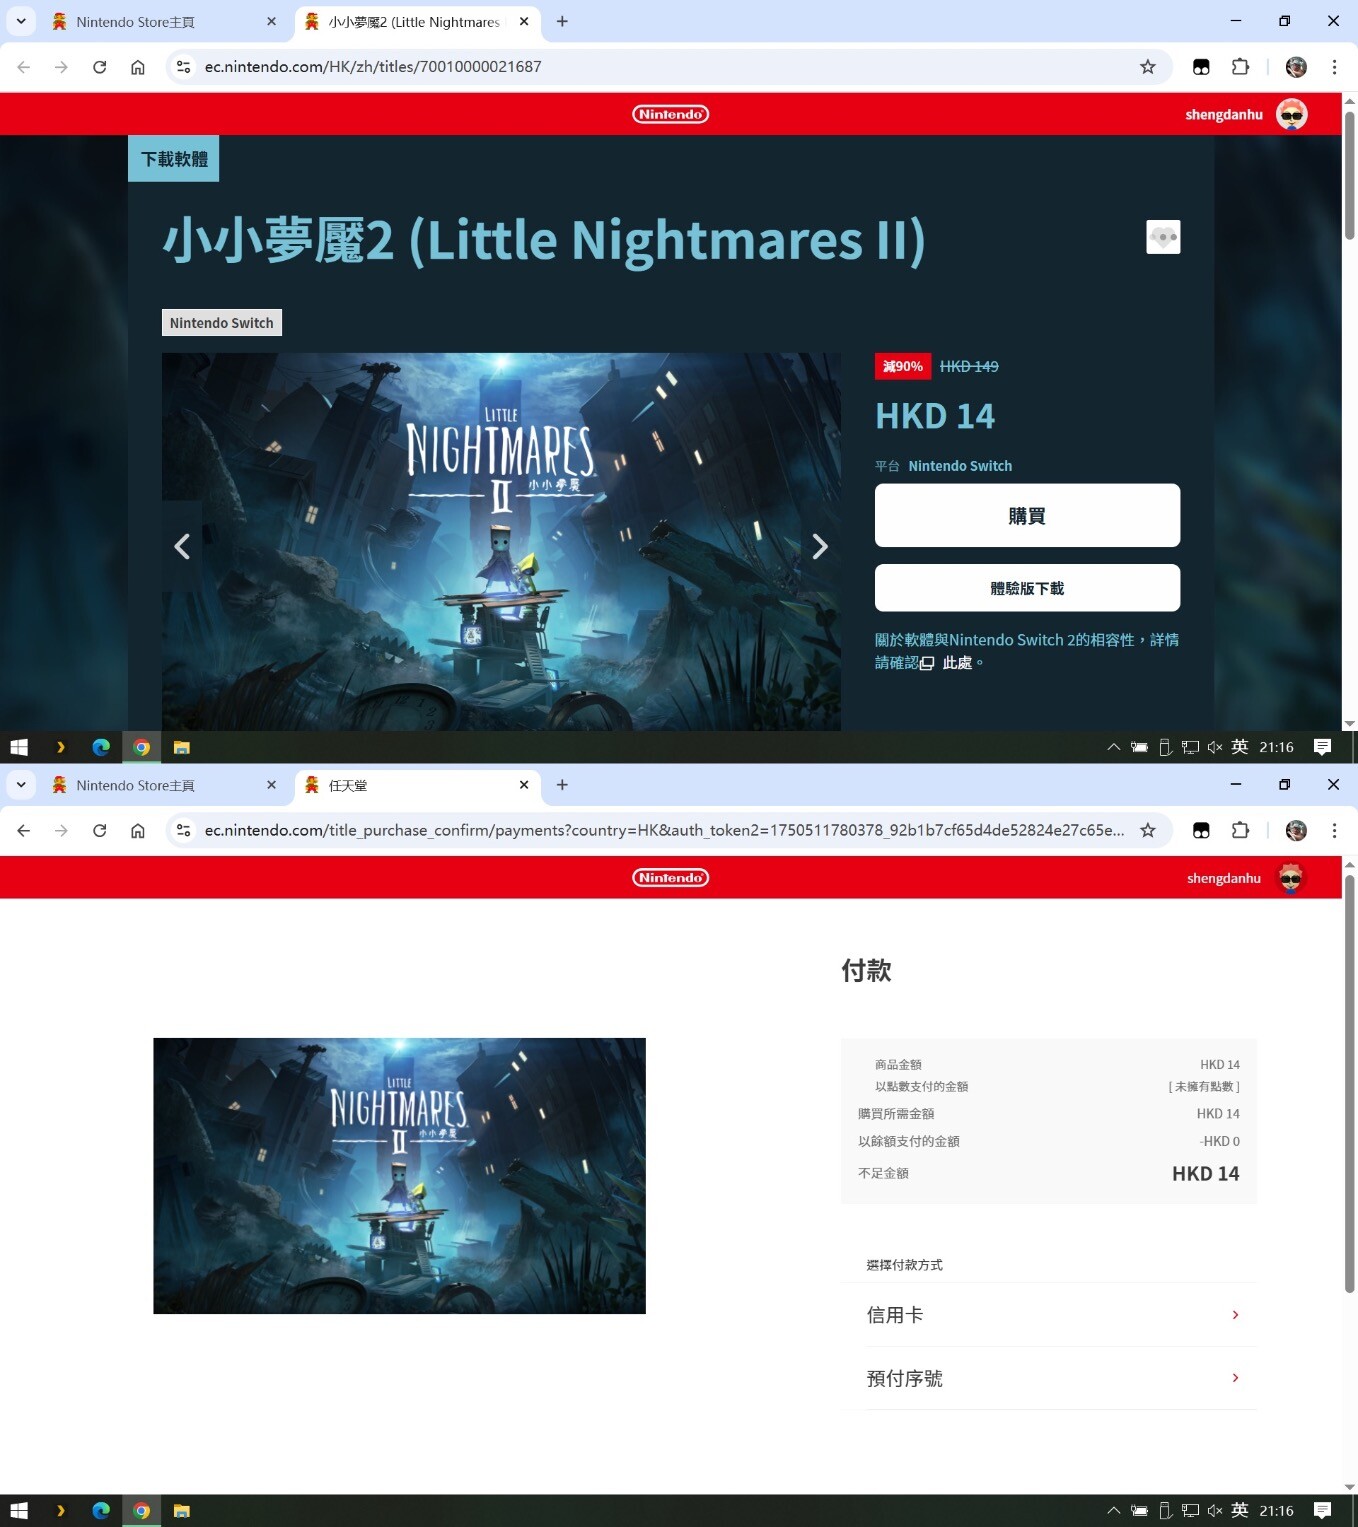Click the large Little Nightmares II carousel image

(x=501, y=541)
